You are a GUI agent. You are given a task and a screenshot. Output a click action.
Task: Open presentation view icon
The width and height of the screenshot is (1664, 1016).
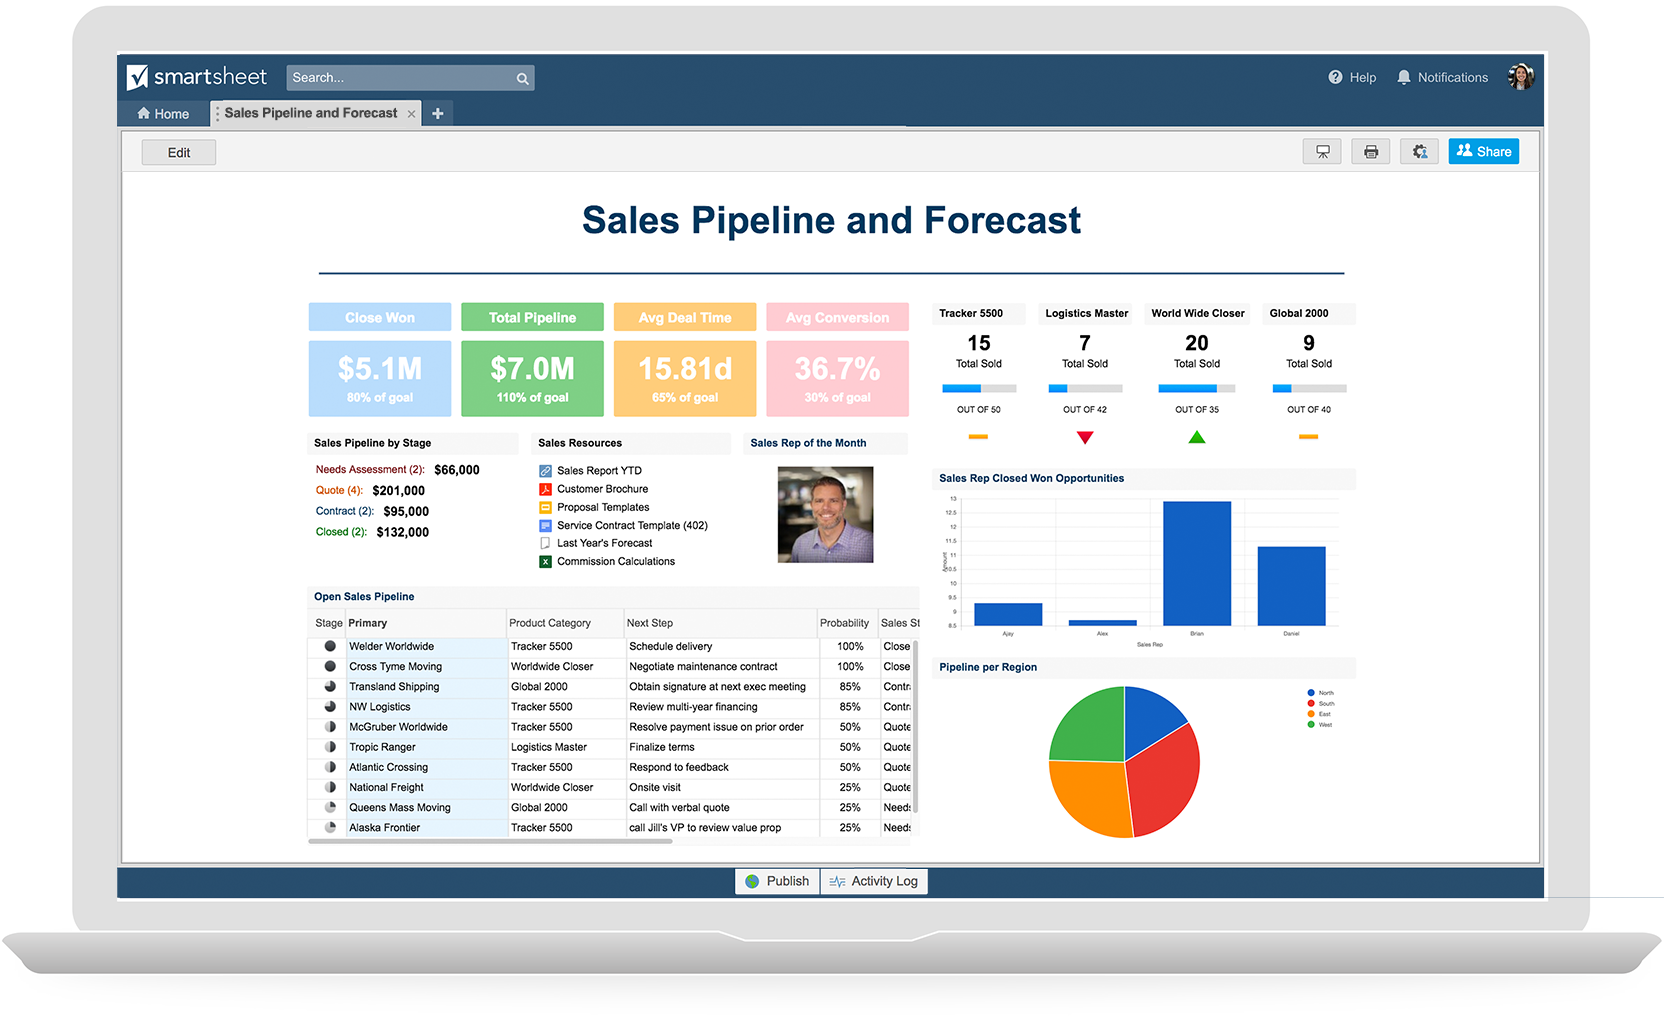click(1322, 152)
